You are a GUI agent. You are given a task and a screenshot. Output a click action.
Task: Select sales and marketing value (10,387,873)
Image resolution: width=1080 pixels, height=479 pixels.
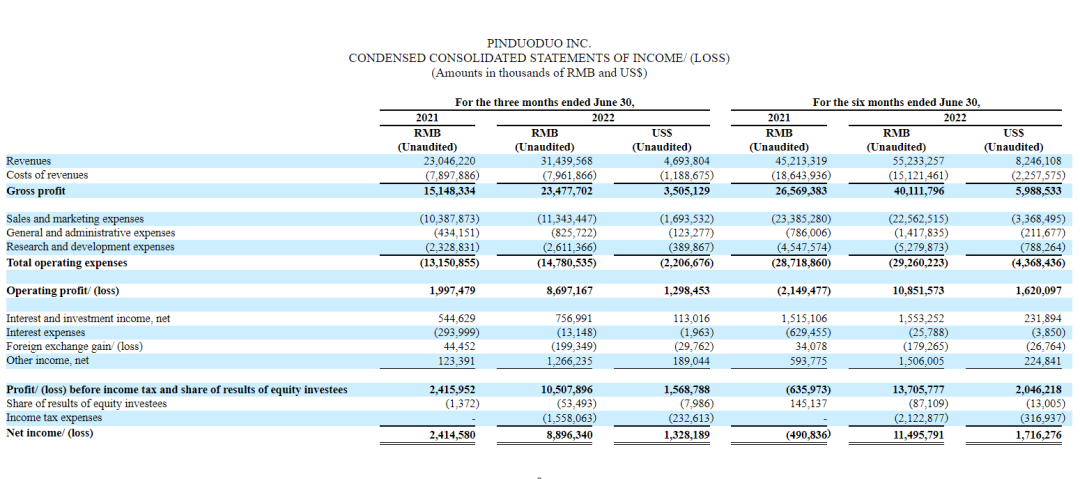click(449, 218)
